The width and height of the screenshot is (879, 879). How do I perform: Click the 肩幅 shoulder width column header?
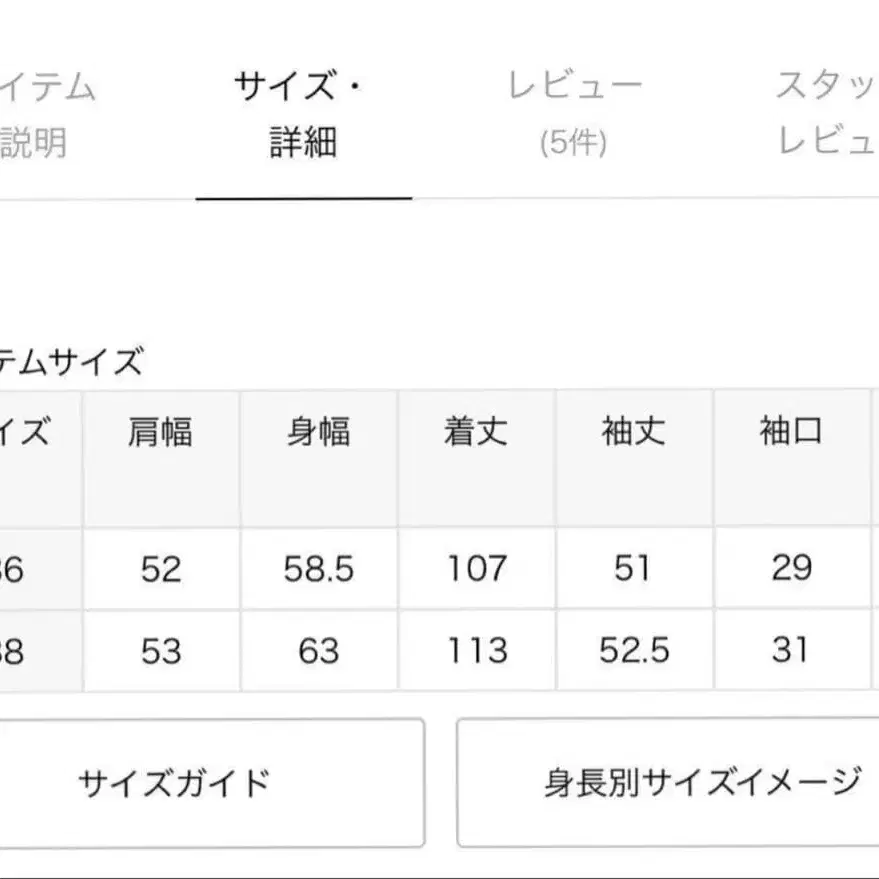pos(160,432)
